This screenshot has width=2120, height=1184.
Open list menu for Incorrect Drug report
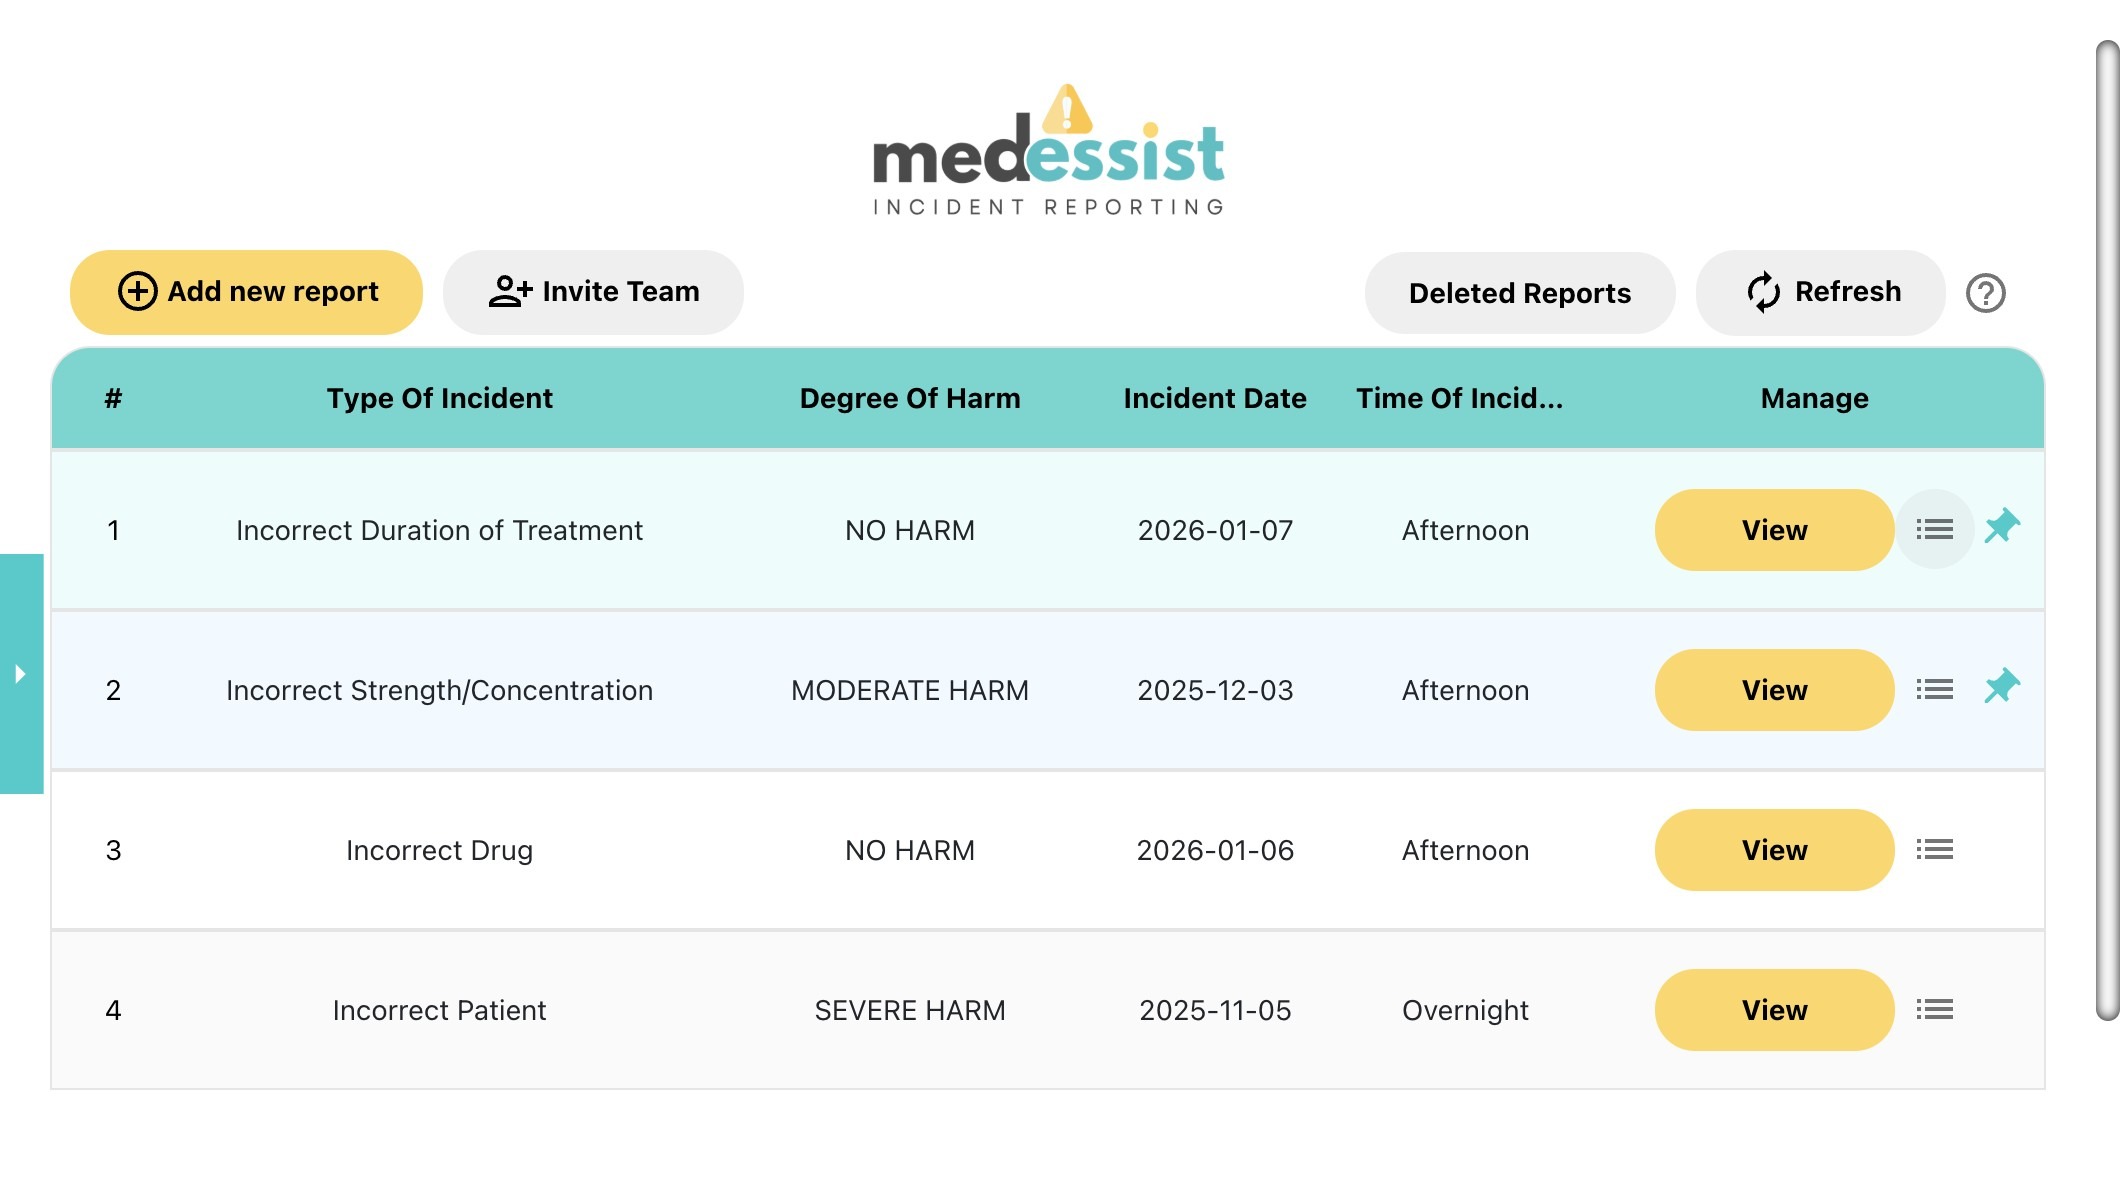[1934, 850]
